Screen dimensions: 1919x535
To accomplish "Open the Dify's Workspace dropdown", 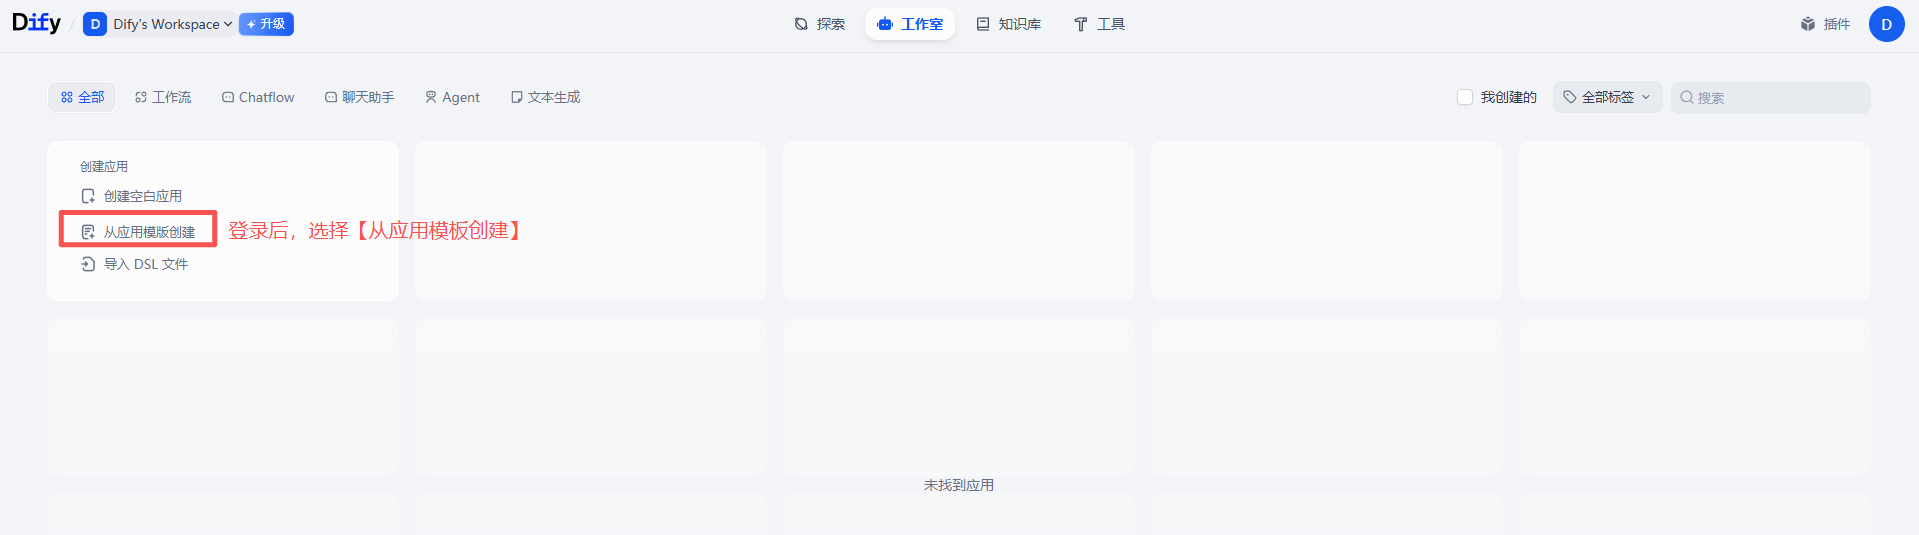I will tap(160, 24).
